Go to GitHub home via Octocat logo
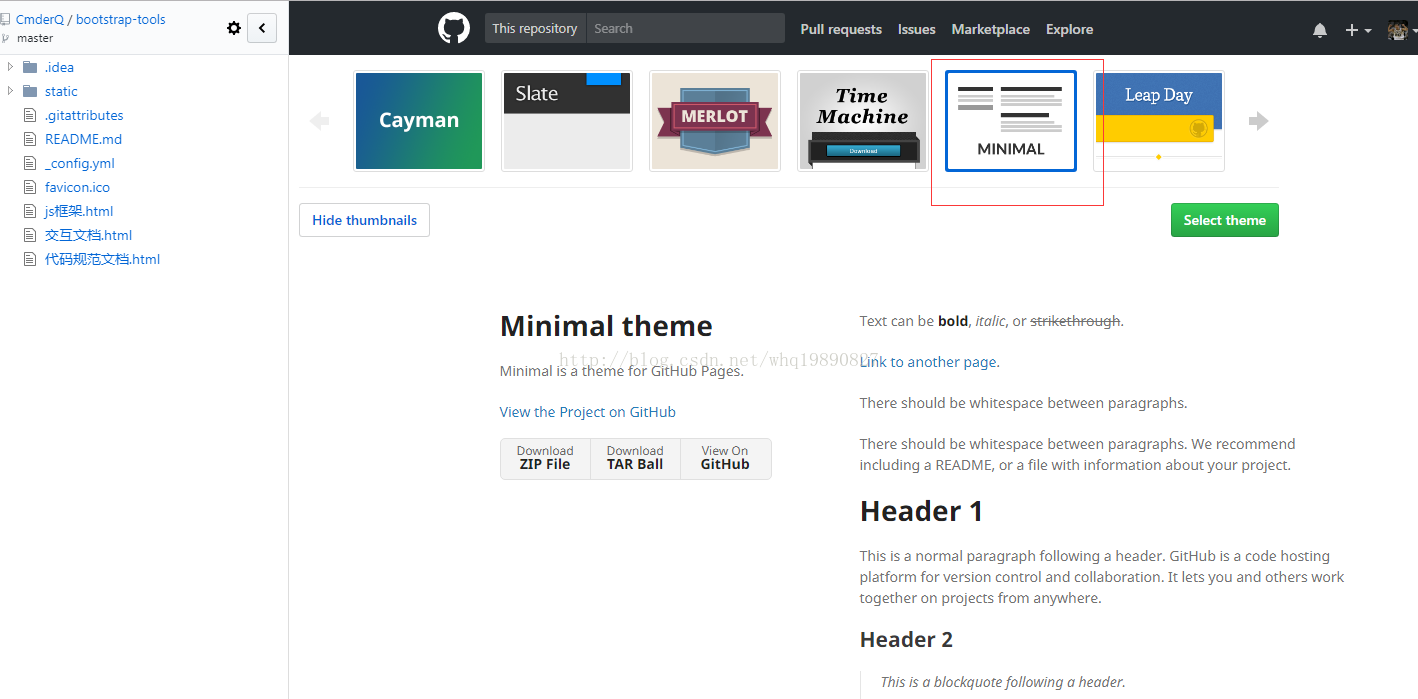The width and height of the screenshot is (1418, 699). pos(454,28)
